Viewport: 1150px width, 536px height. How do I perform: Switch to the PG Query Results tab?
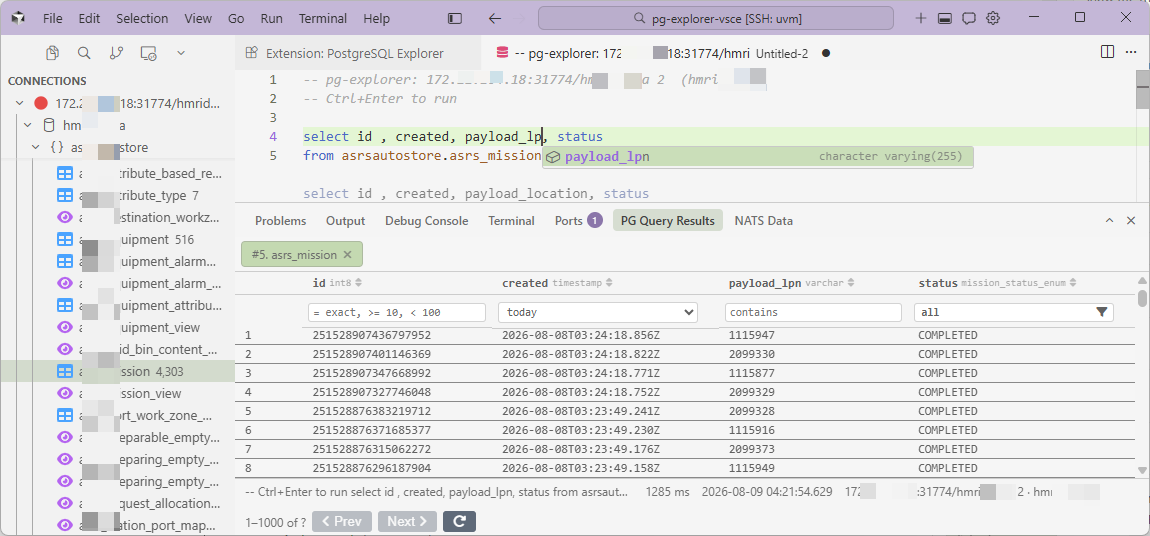[x=667, y=221]
